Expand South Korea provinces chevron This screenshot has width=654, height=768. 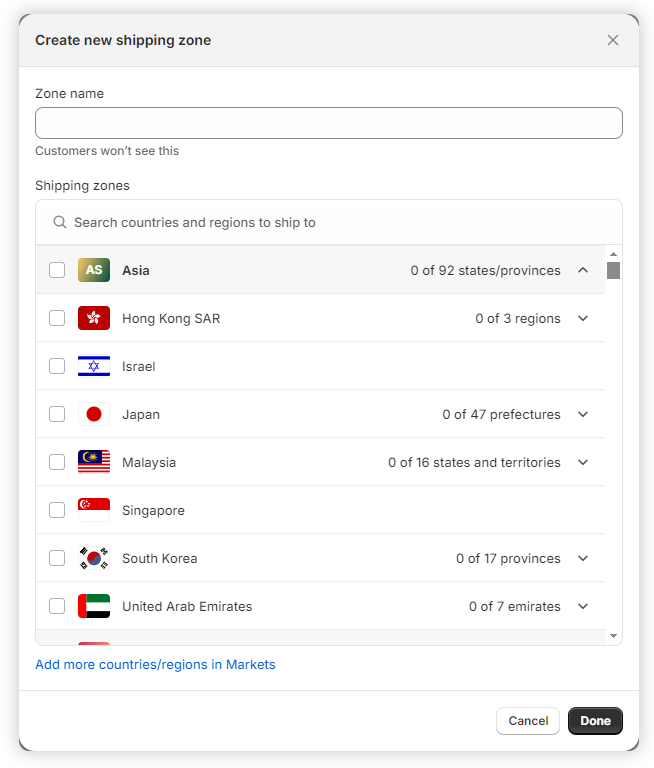coord(583,558)
